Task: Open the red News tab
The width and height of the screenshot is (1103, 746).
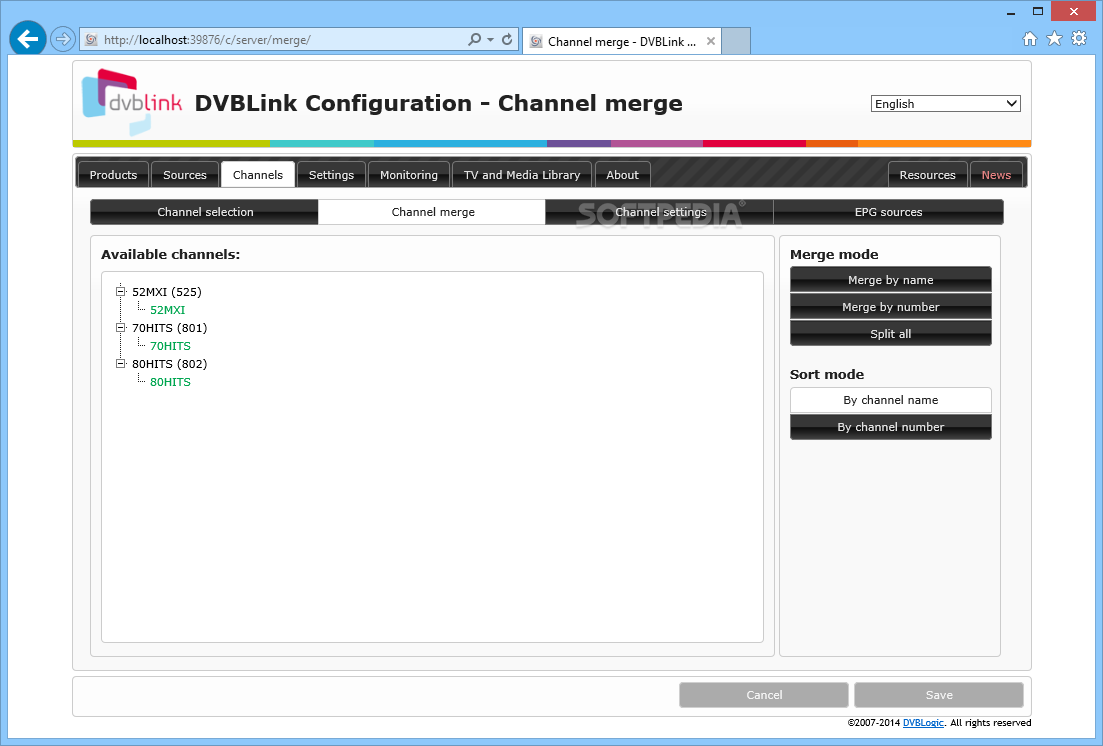Action: point(996,175)
